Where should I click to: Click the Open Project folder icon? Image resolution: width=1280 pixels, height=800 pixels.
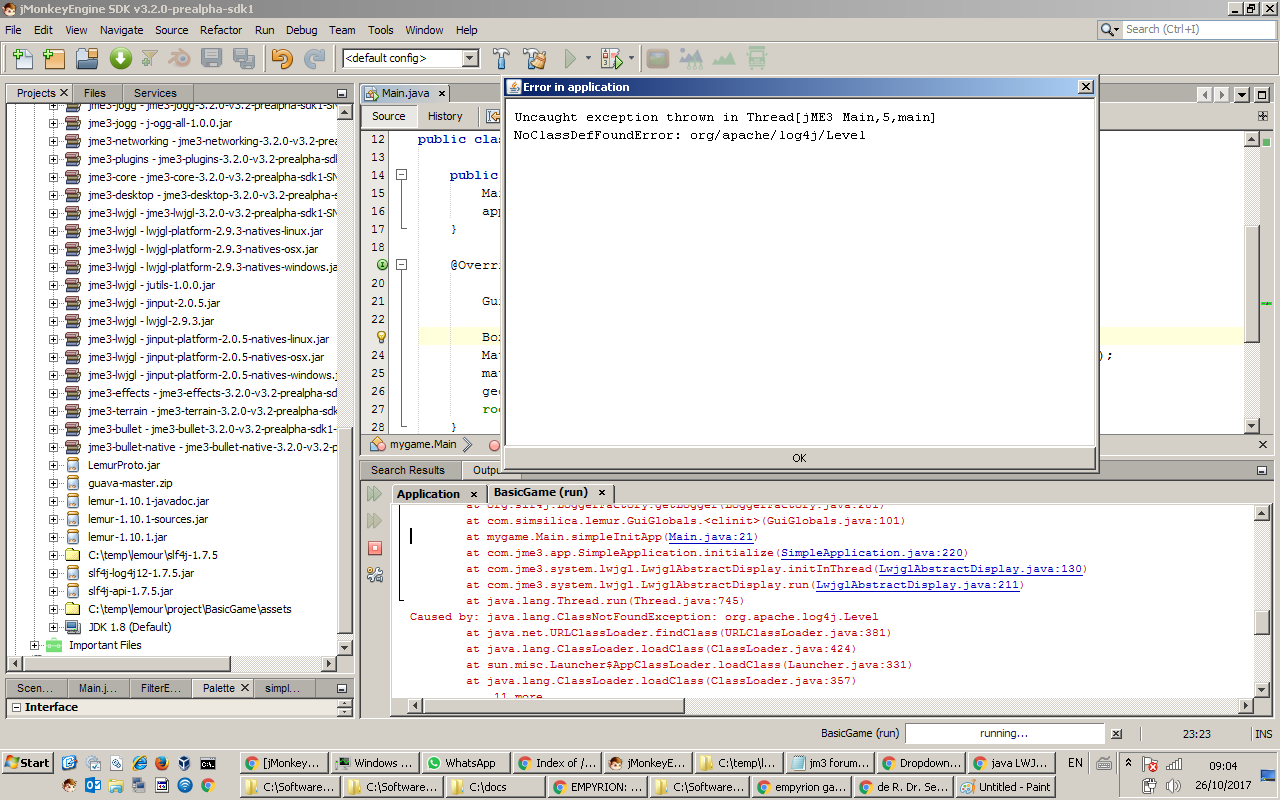(x=87, y=58)
